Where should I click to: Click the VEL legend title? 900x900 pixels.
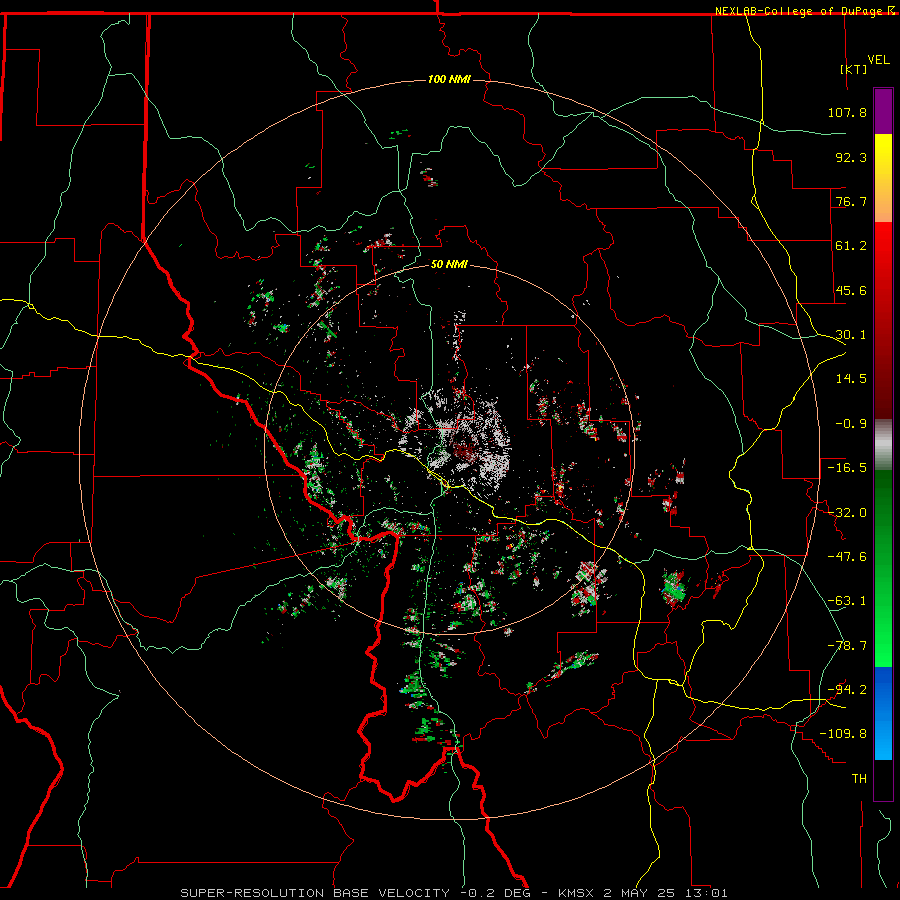(878, 60)
